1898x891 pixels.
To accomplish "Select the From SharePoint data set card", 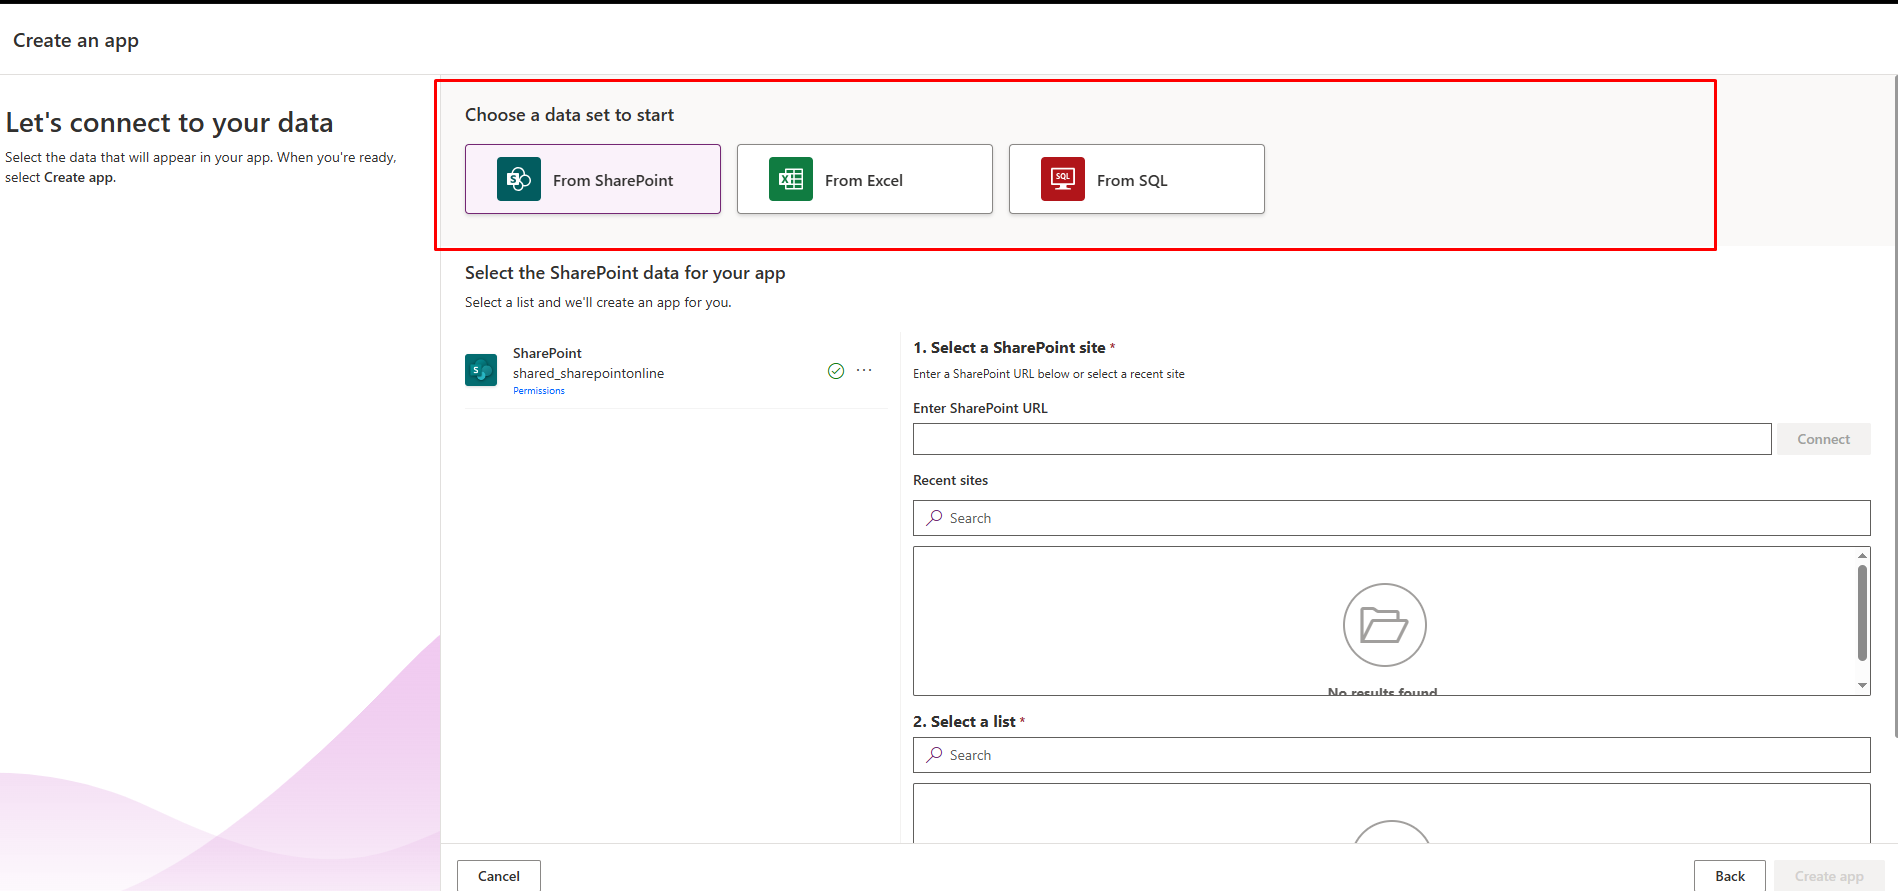I will 593,179.
